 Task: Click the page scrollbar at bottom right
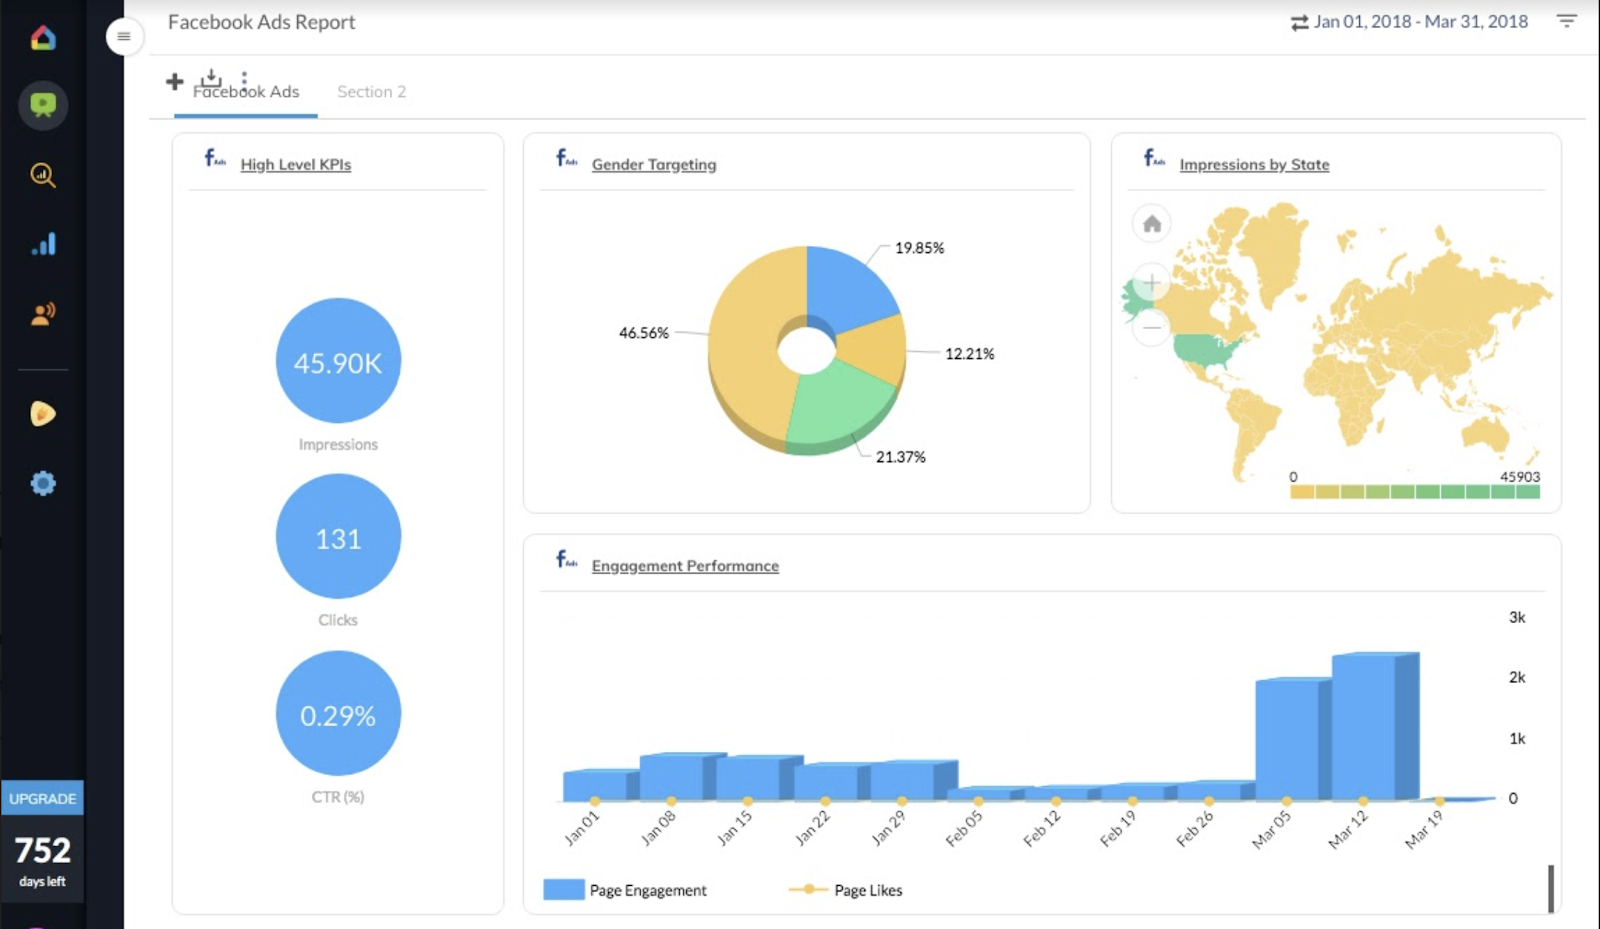(x=1551, y=889)
